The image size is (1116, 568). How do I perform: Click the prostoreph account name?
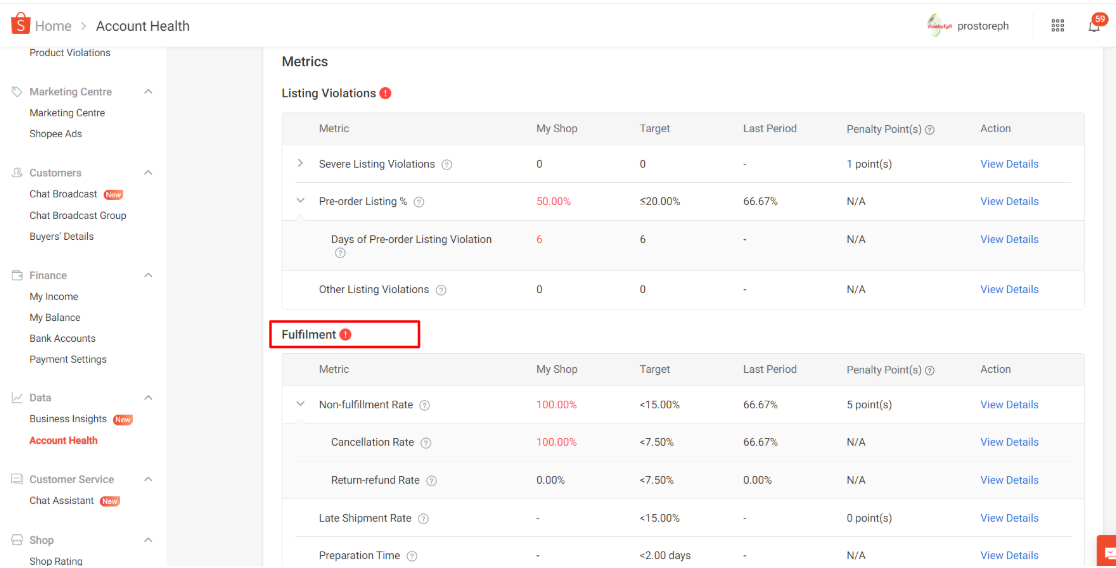[983, 26]
